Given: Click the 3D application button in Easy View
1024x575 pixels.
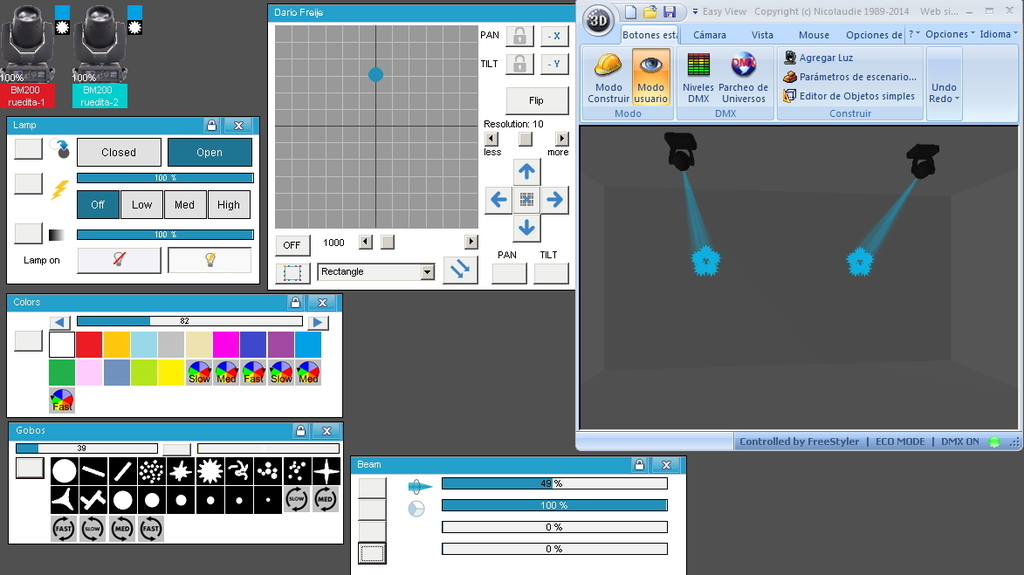Looking at the screenshot, I should [x=598, y=20].
